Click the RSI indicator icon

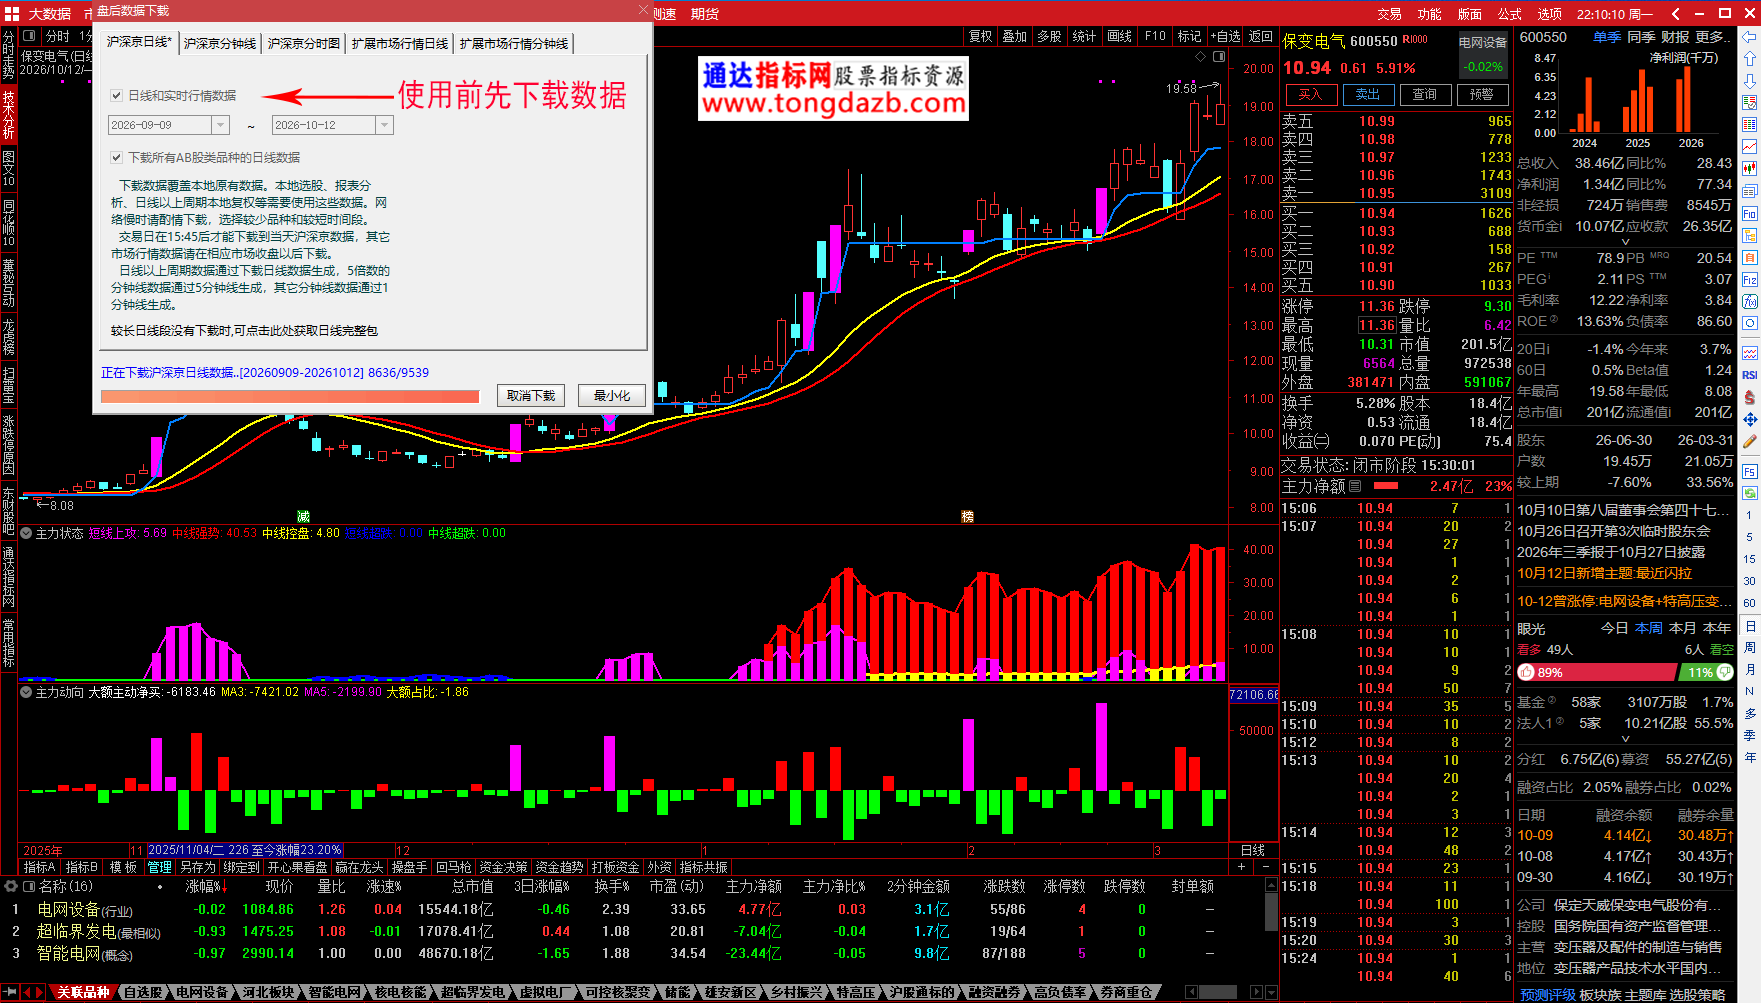pos(1750,375)
